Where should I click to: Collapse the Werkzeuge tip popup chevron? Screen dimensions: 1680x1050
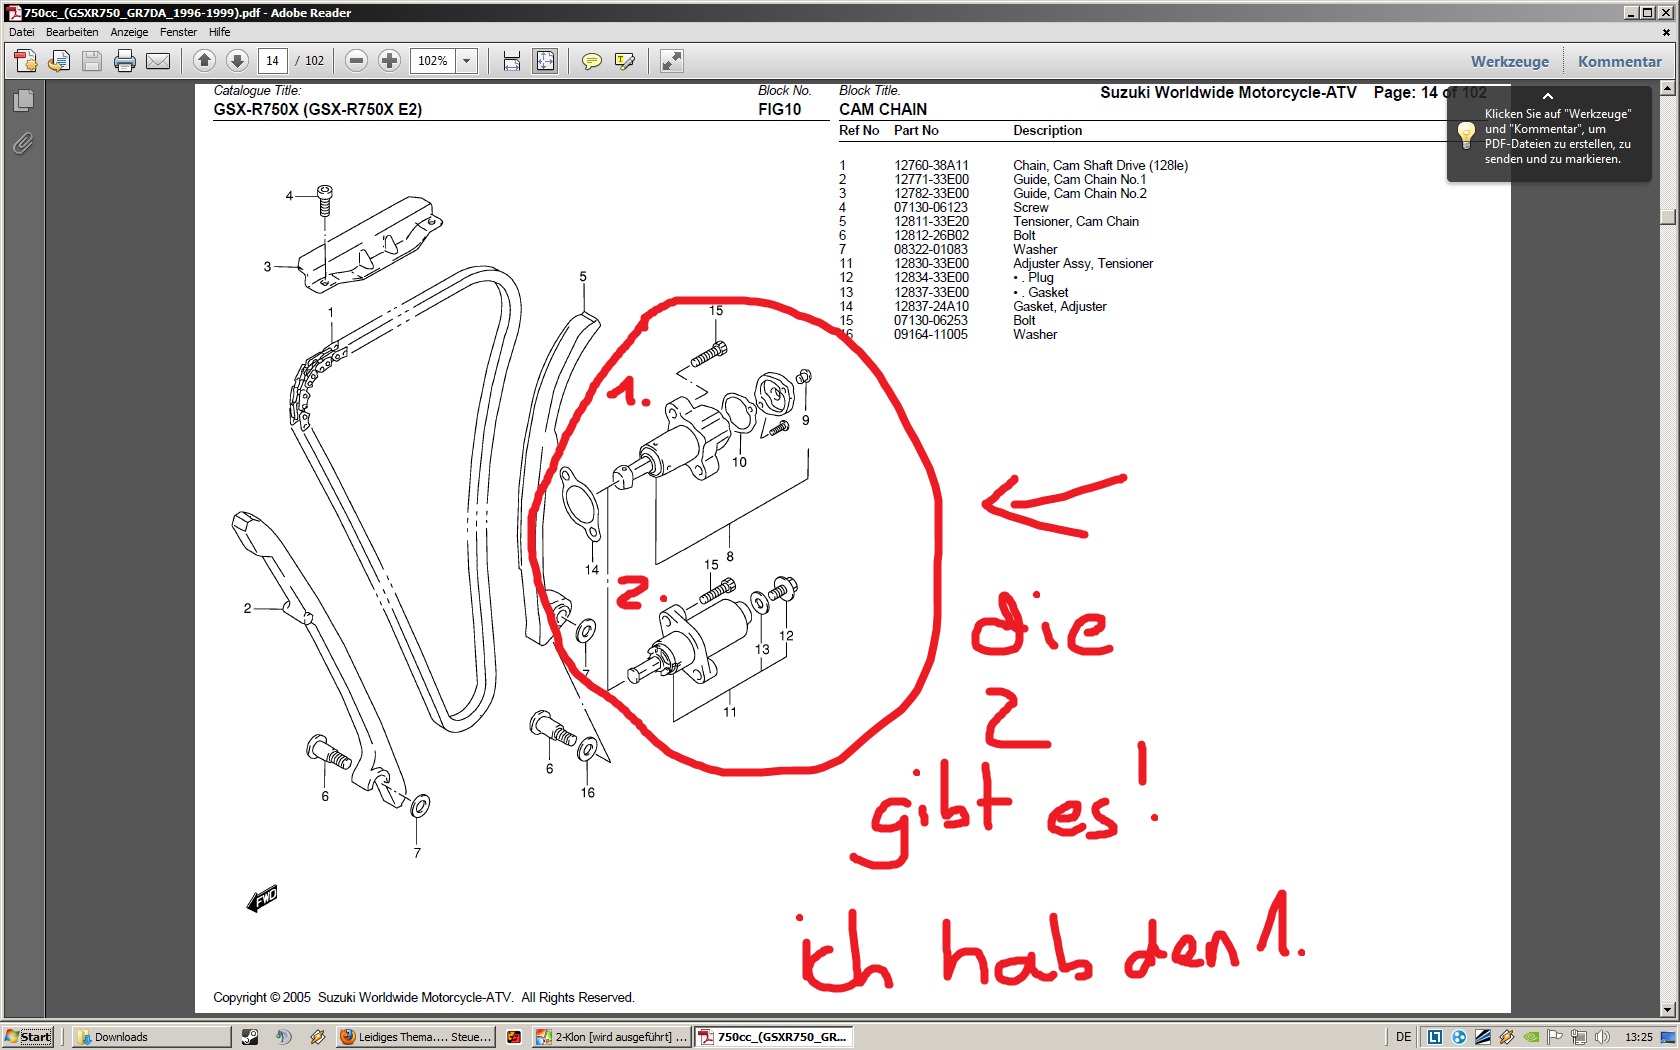pos(1548,96)
